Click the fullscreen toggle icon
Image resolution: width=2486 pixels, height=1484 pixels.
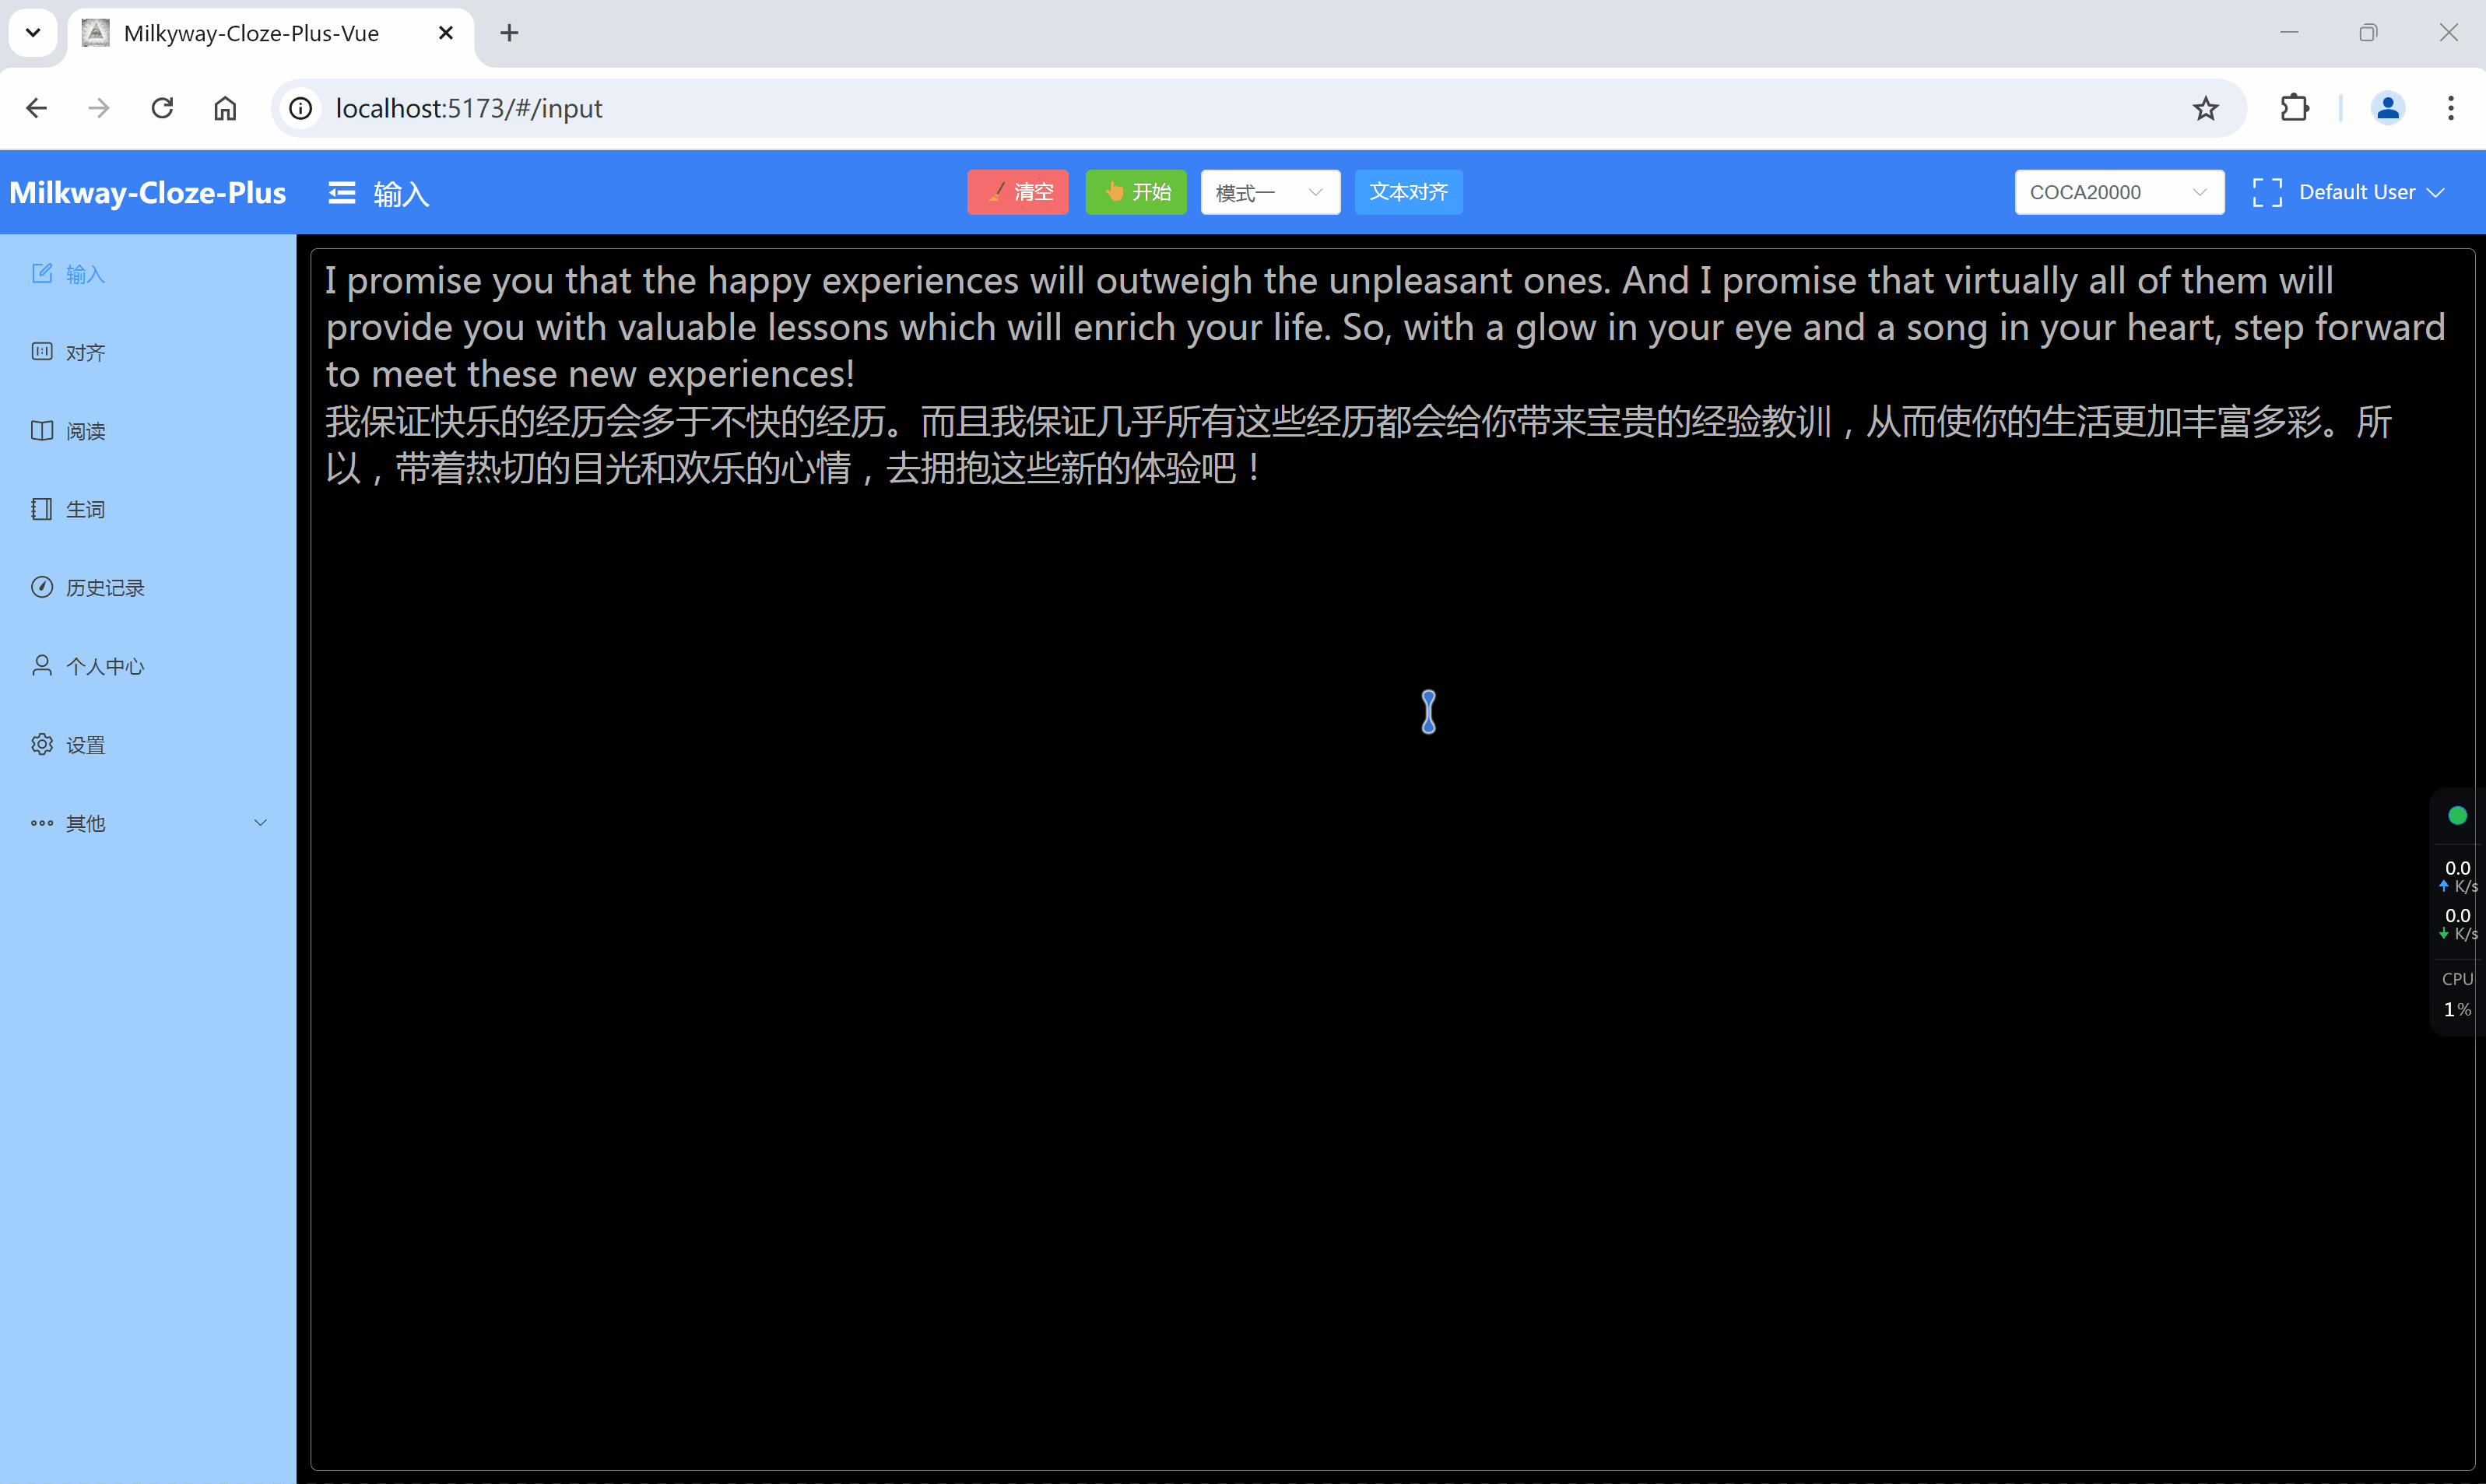pos(2267,193)
